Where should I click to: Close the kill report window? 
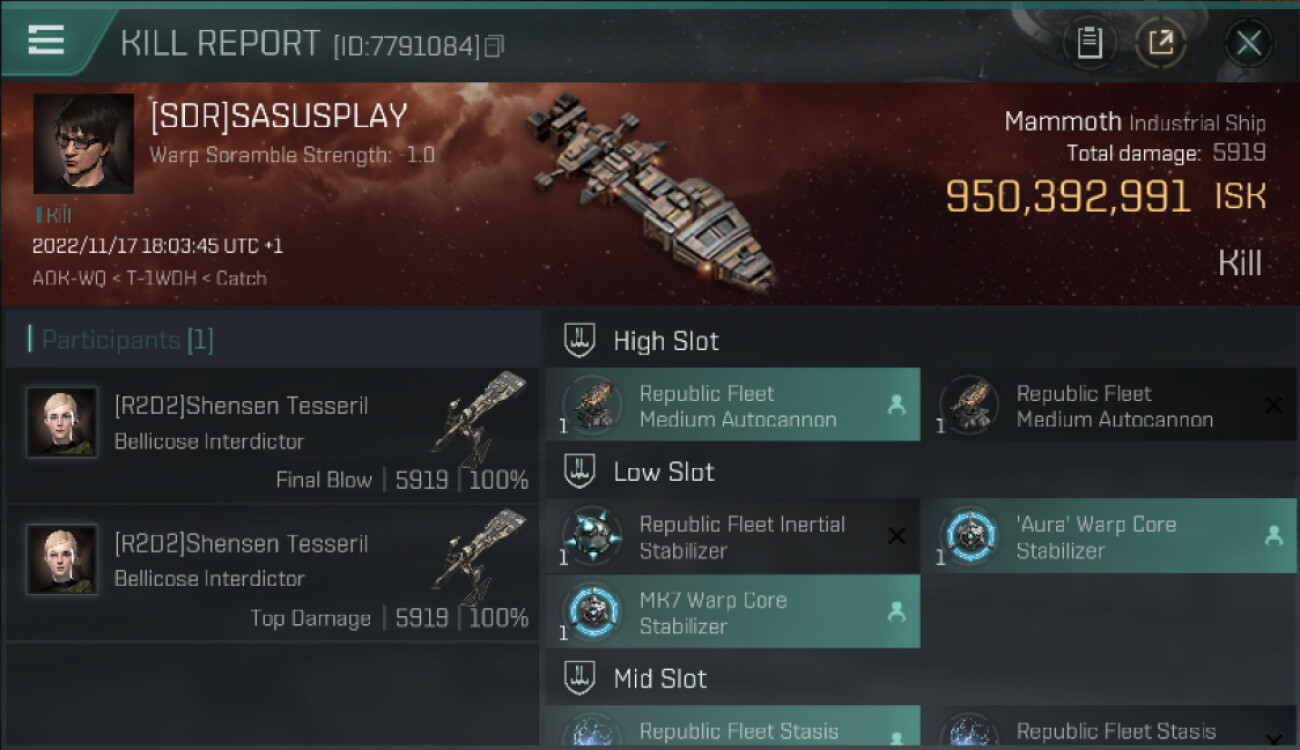pos(1248,43)
